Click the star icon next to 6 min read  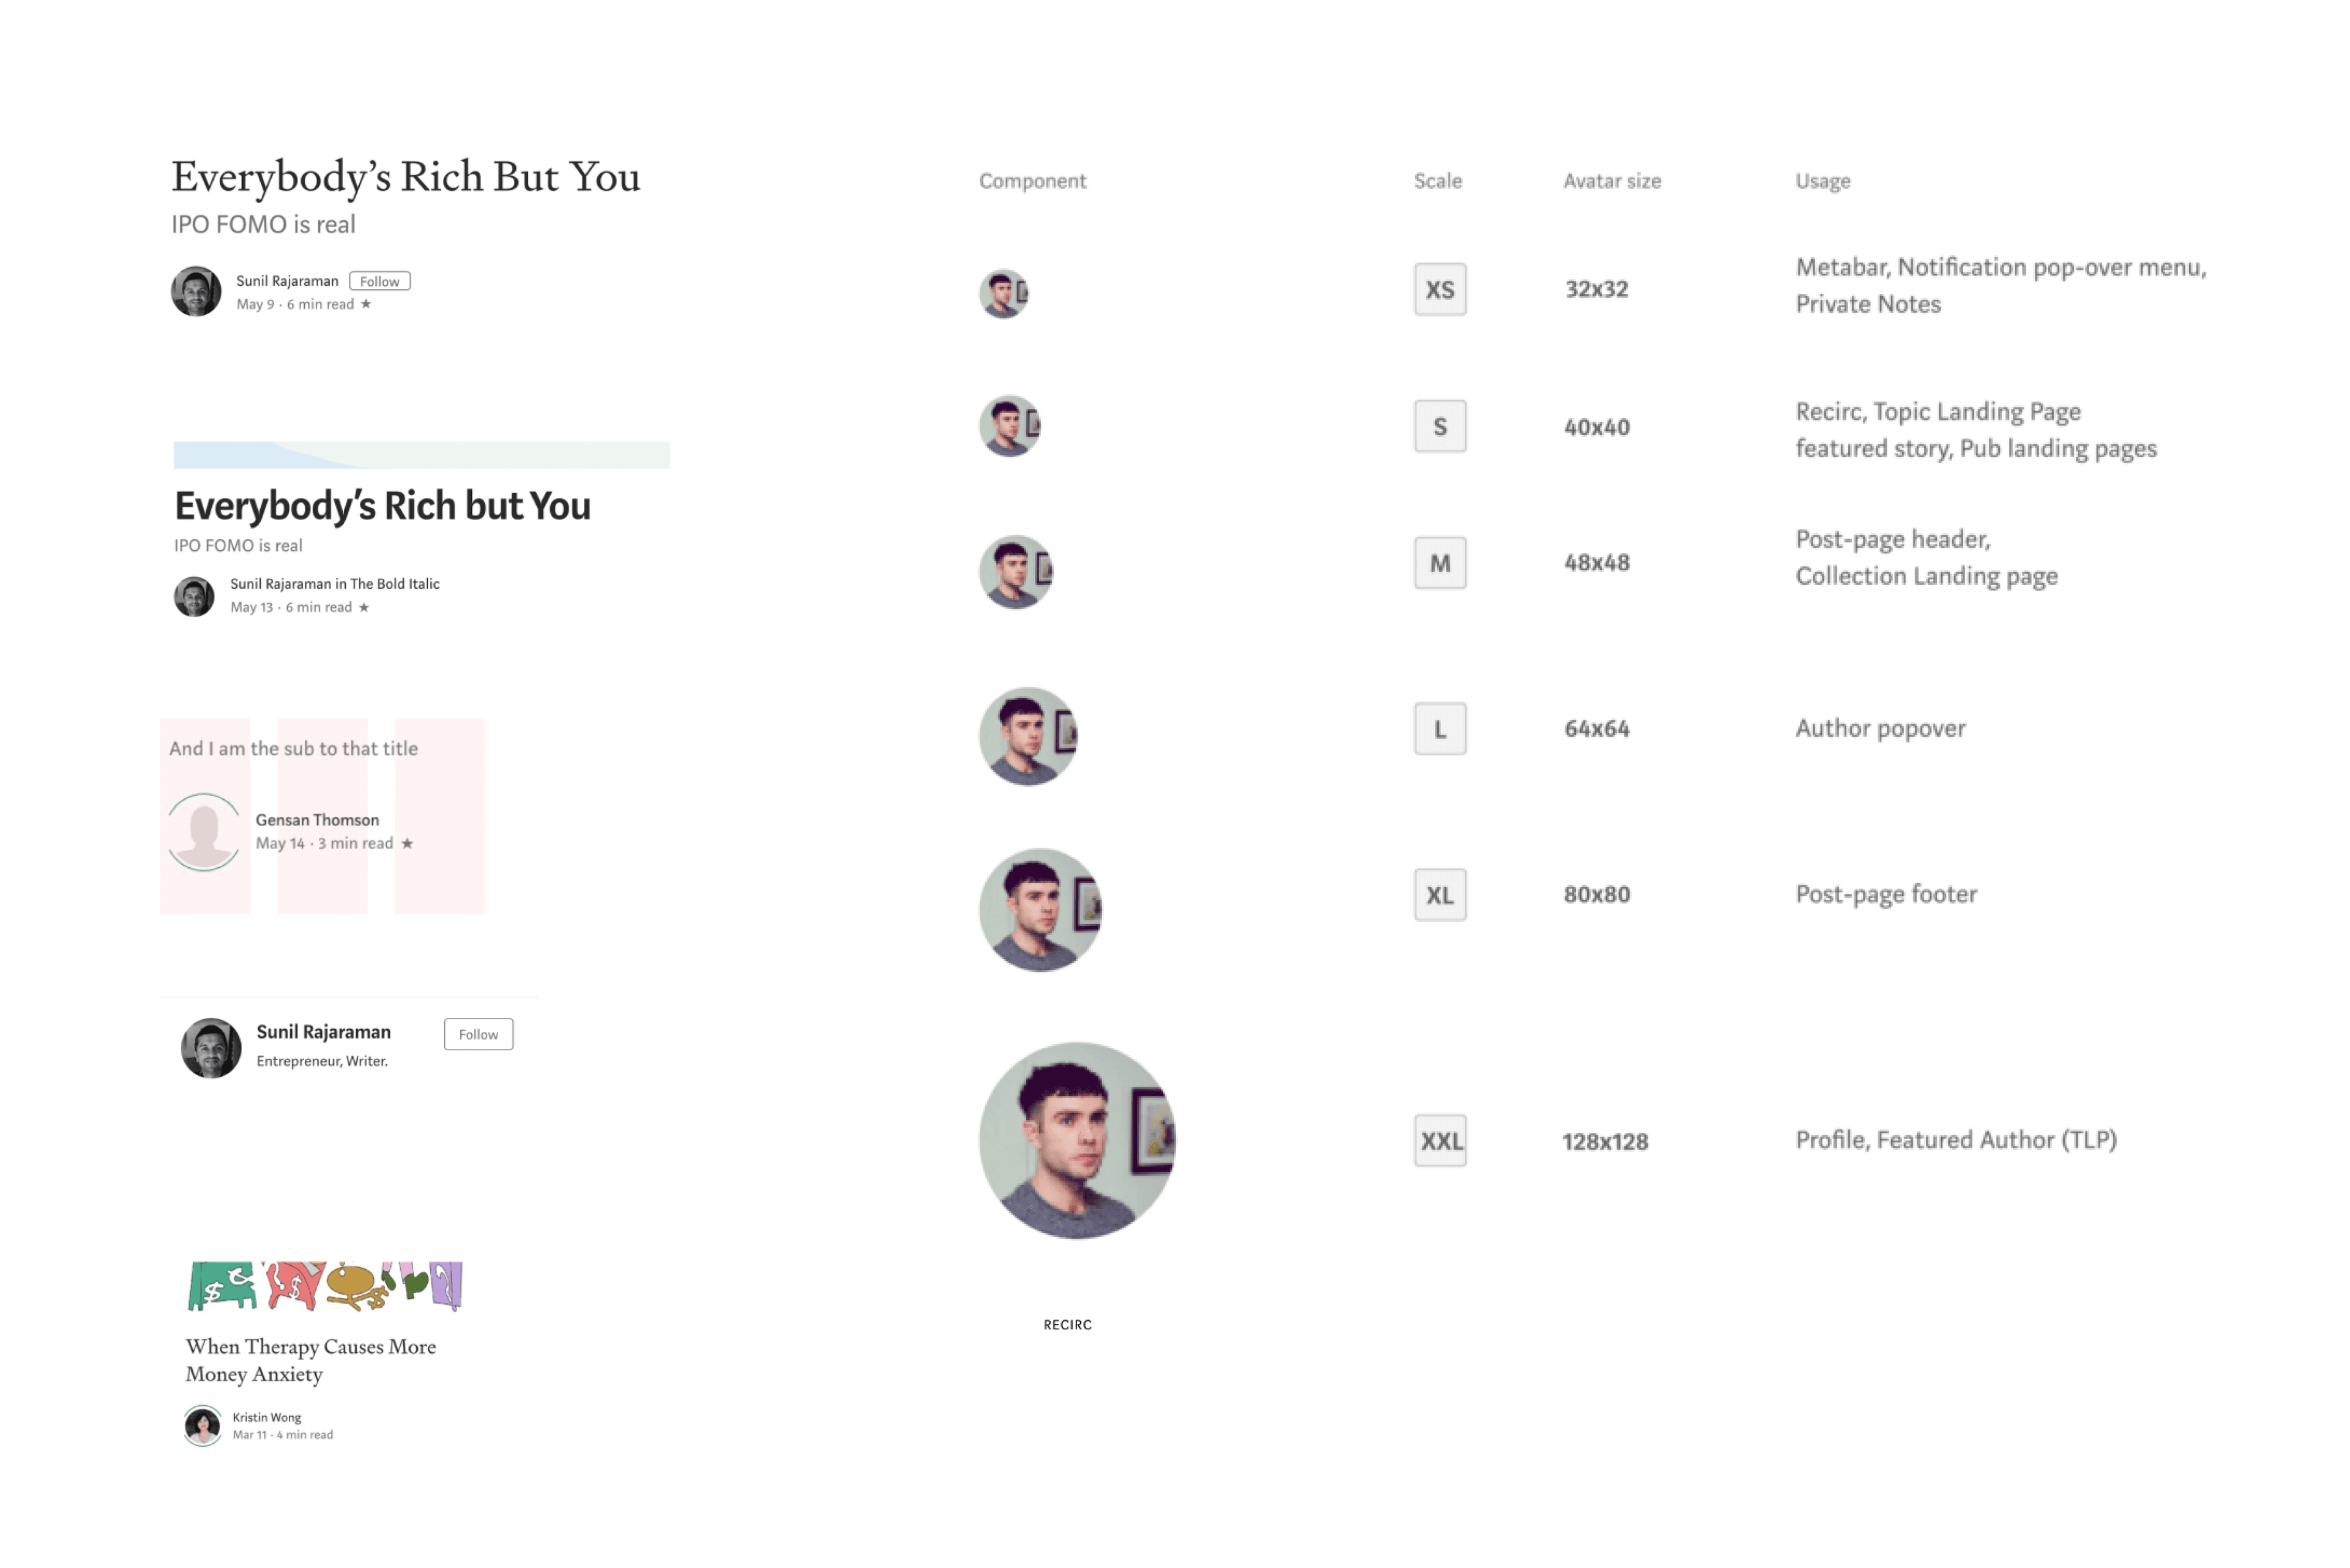pos(366,304)
